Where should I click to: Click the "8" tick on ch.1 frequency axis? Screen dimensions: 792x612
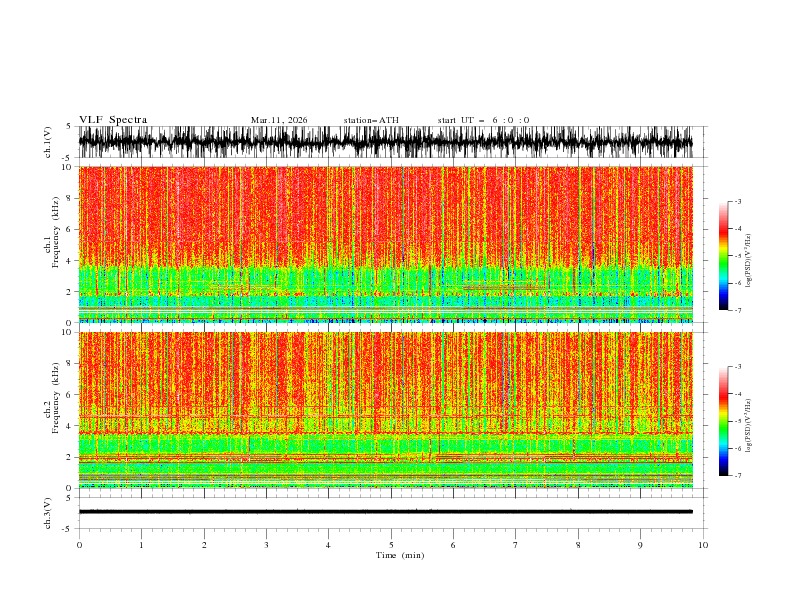point(70,198)
